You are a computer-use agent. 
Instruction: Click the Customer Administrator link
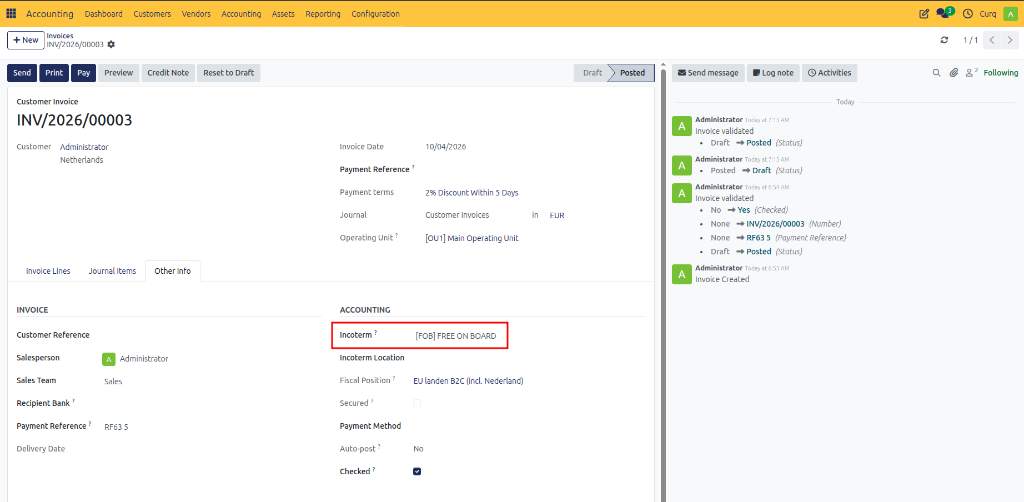[x=84, y=147]
